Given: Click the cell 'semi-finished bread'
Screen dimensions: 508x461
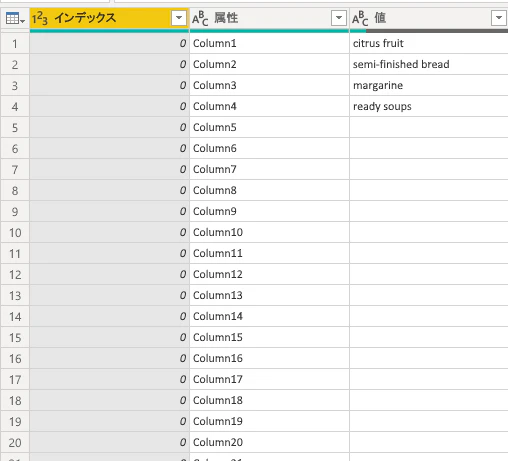Looking at the screenshot, I should (429, 64).
